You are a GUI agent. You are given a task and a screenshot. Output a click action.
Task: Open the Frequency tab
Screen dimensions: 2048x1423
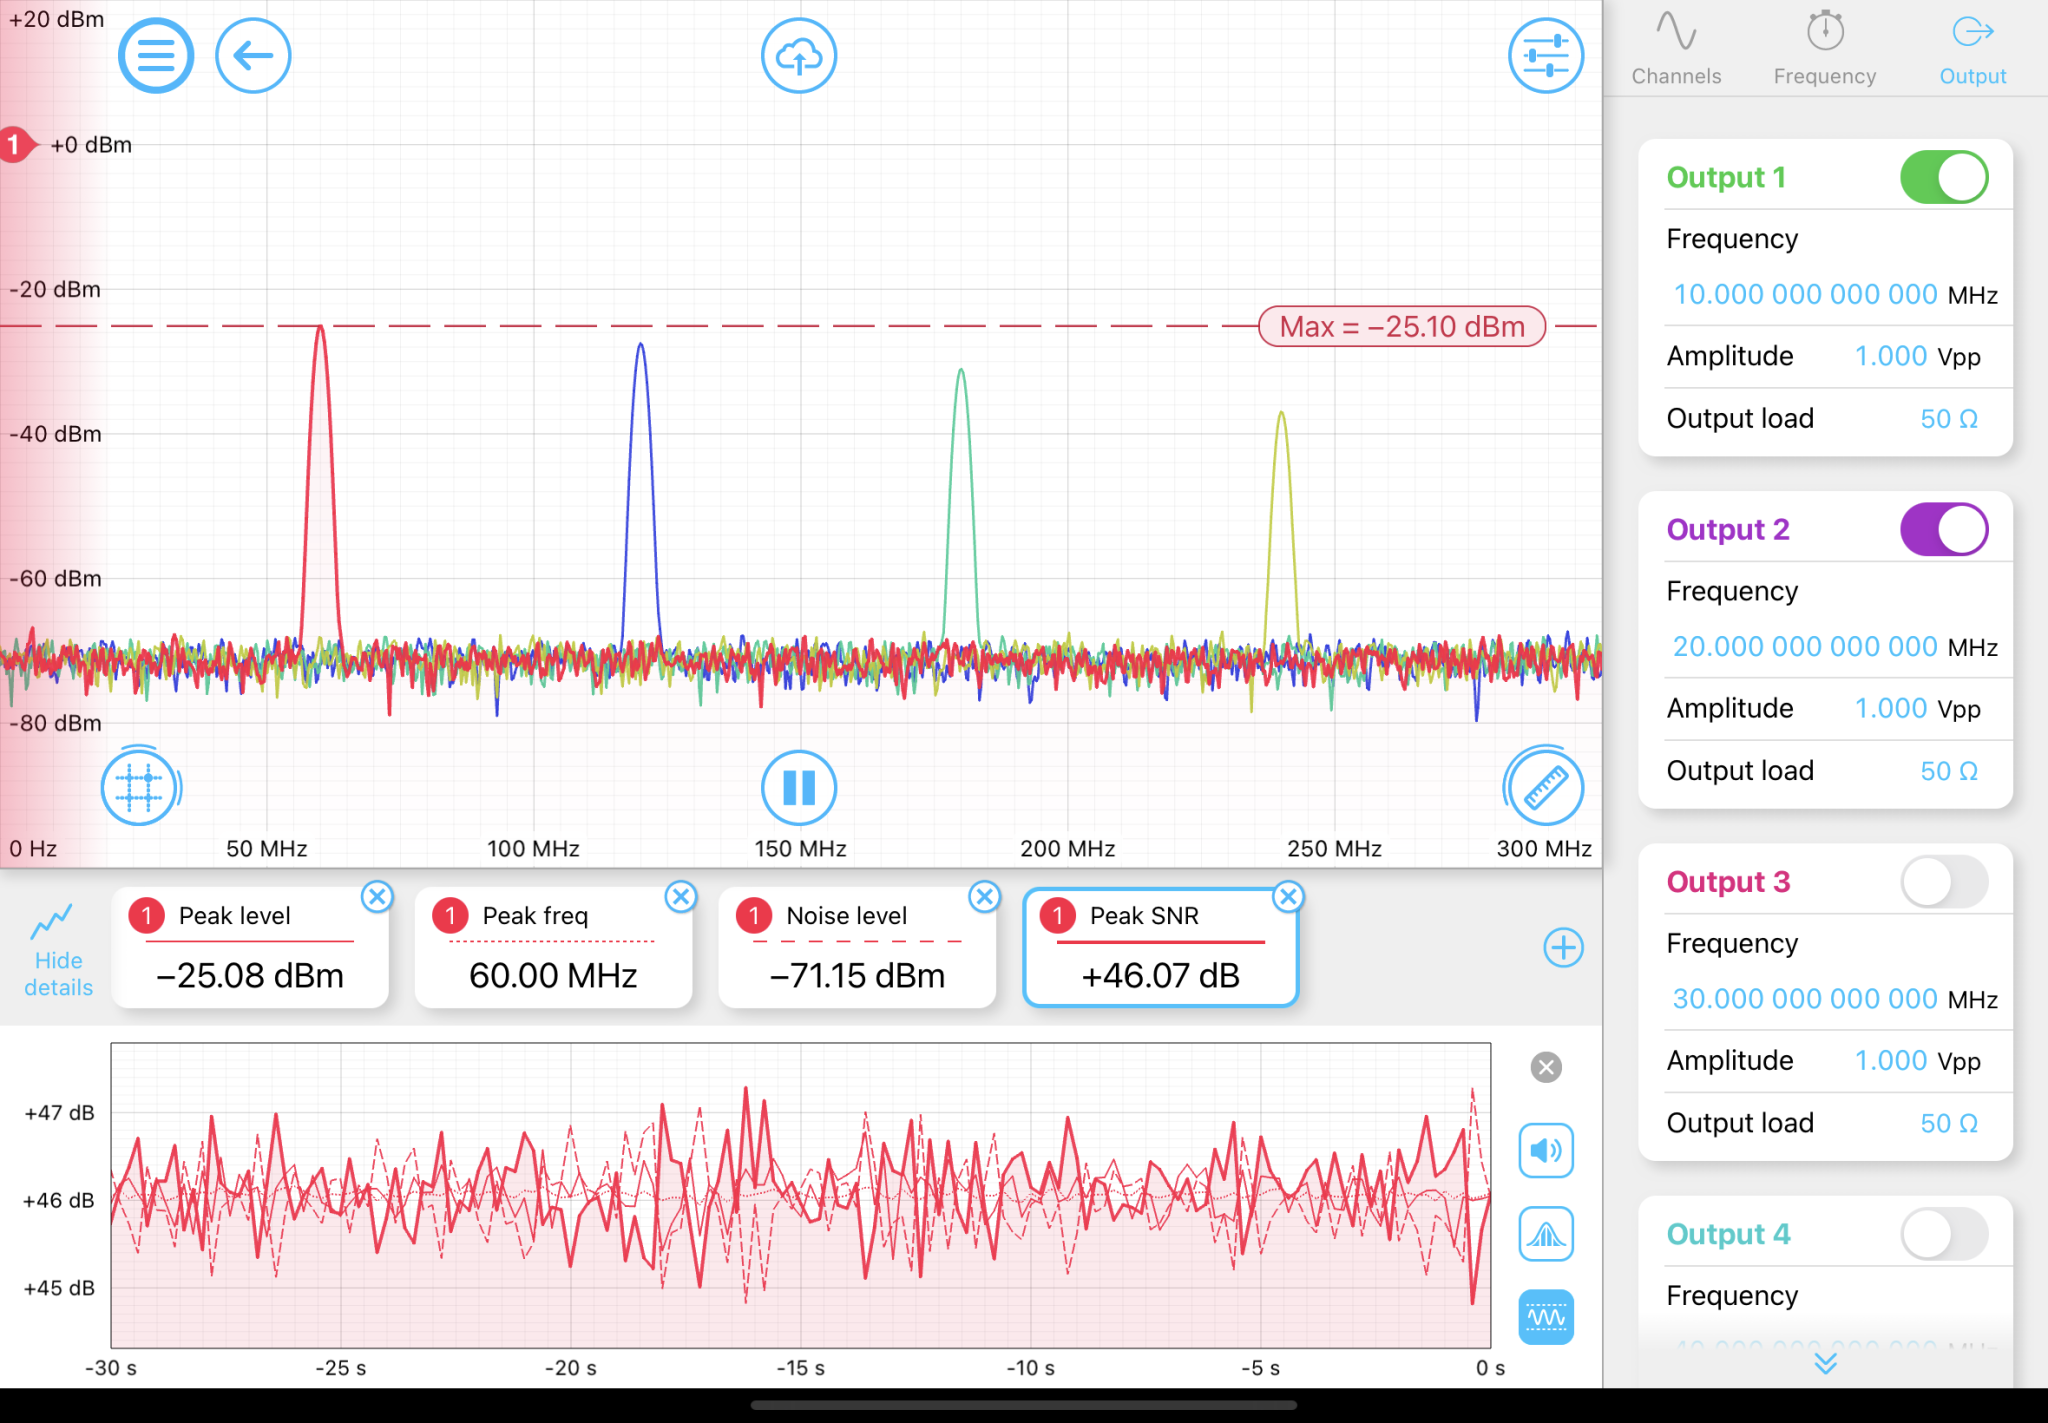pyautogui.click(x=1823, y=45)
